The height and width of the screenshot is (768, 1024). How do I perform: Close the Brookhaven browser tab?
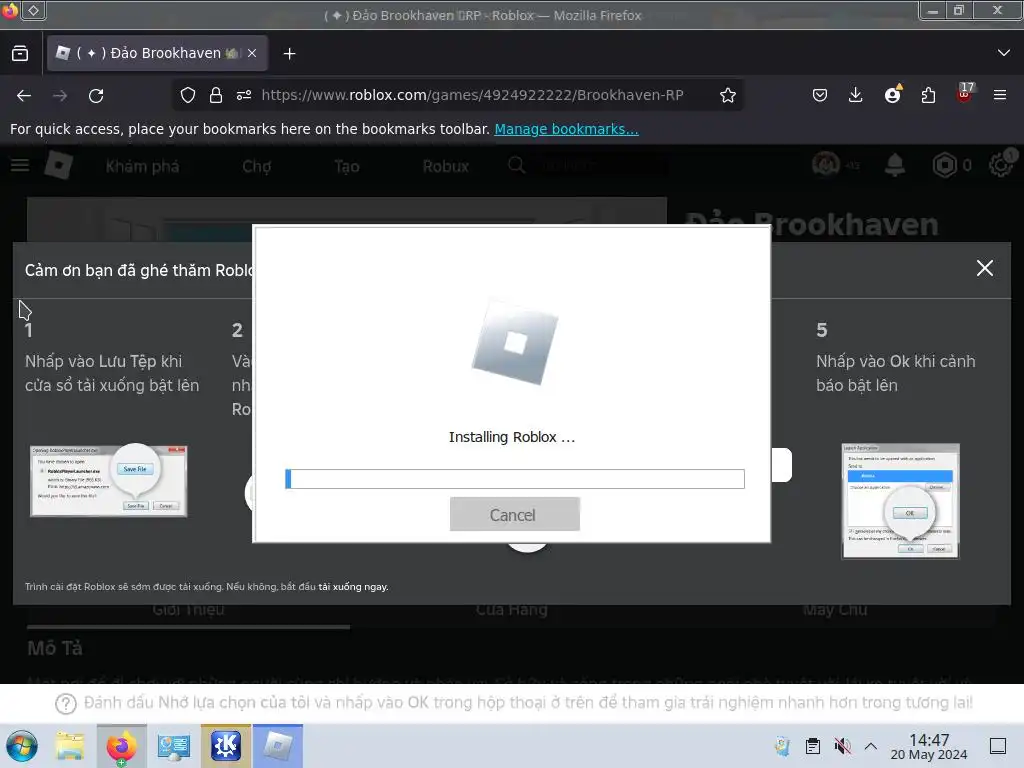[252, 54]
